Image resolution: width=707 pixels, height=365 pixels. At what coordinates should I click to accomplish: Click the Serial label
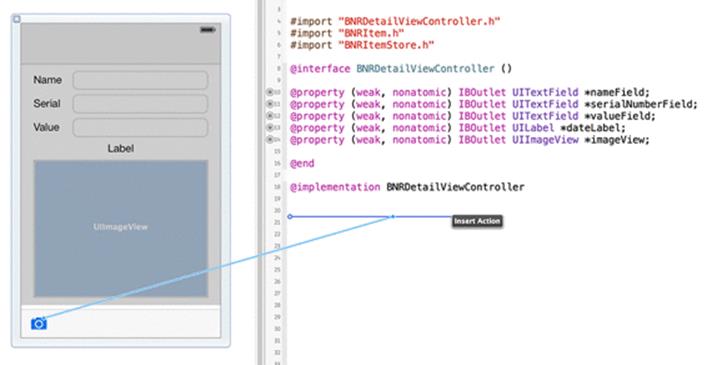[47, 104]
